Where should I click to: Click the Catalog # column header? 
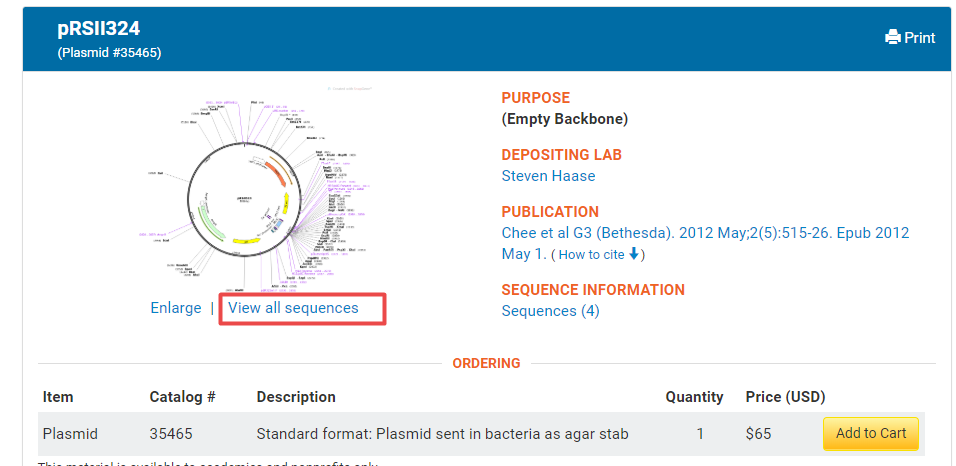coord(182,397)
